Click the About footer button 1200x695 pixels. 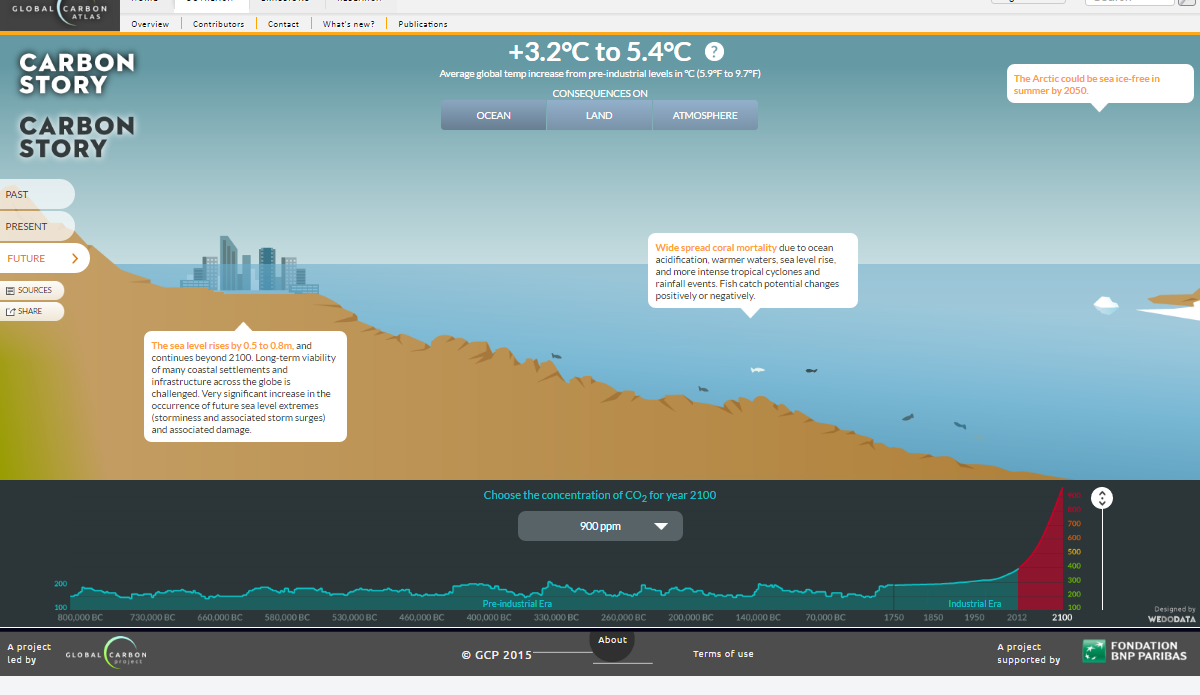(612, 639)
